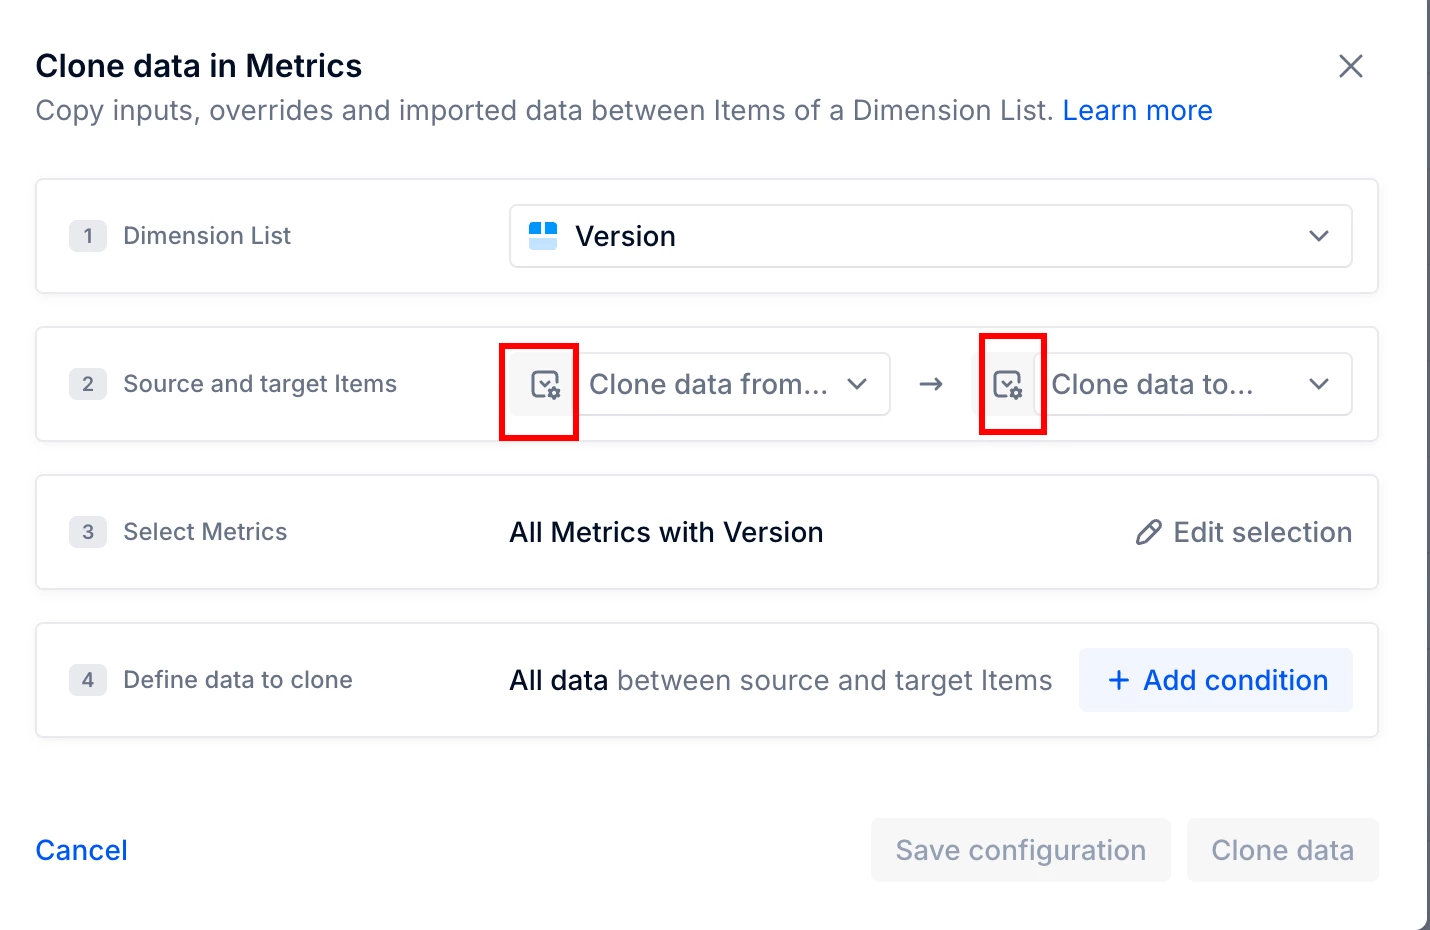Select step 1 number badge
This screenshot has height=930, width=1430.
coord(88,236)
